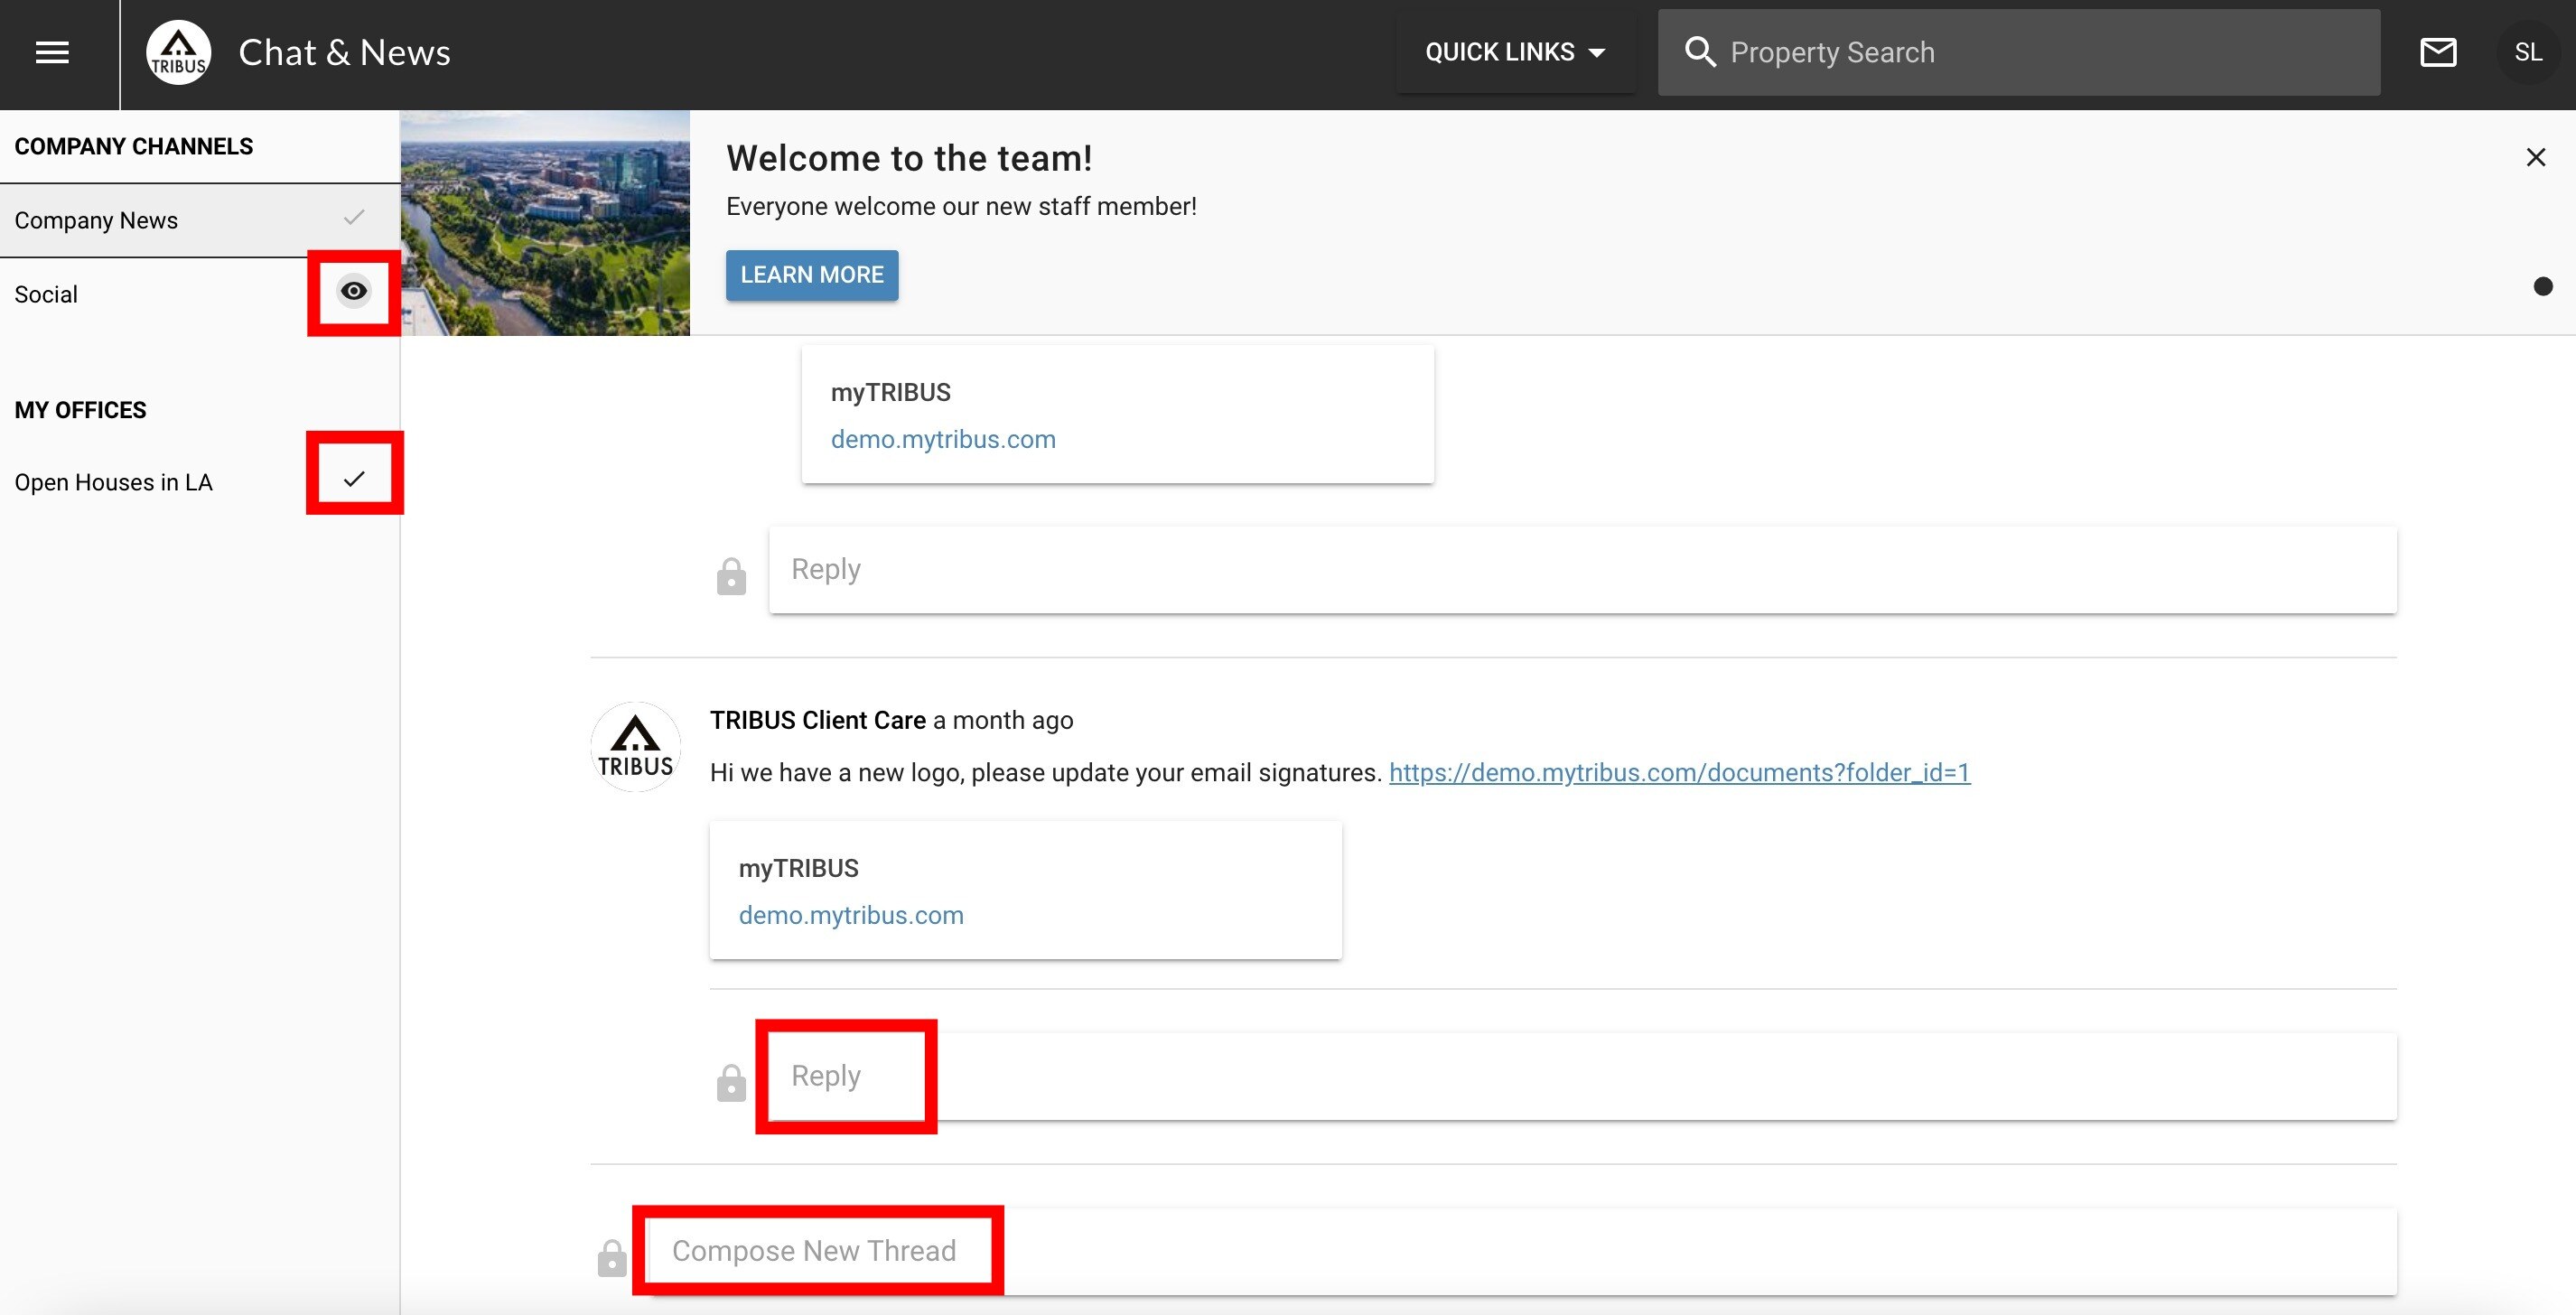Click the Chat & News page title
This screenshot has height=1315, width=2576.
point(344,52)
